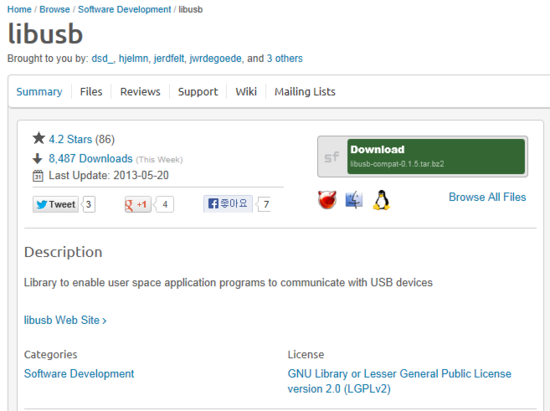Go to the Wiki tab

point(246,92)
